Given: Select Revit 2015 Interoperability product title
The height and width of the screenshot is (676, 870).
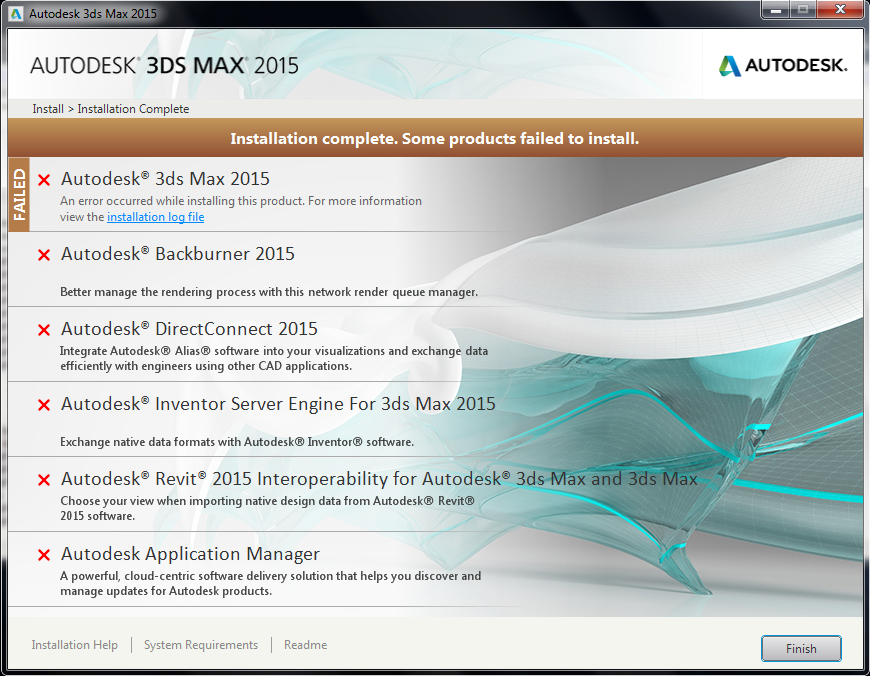Looking at the screenshot, I should tap(379, 478).
